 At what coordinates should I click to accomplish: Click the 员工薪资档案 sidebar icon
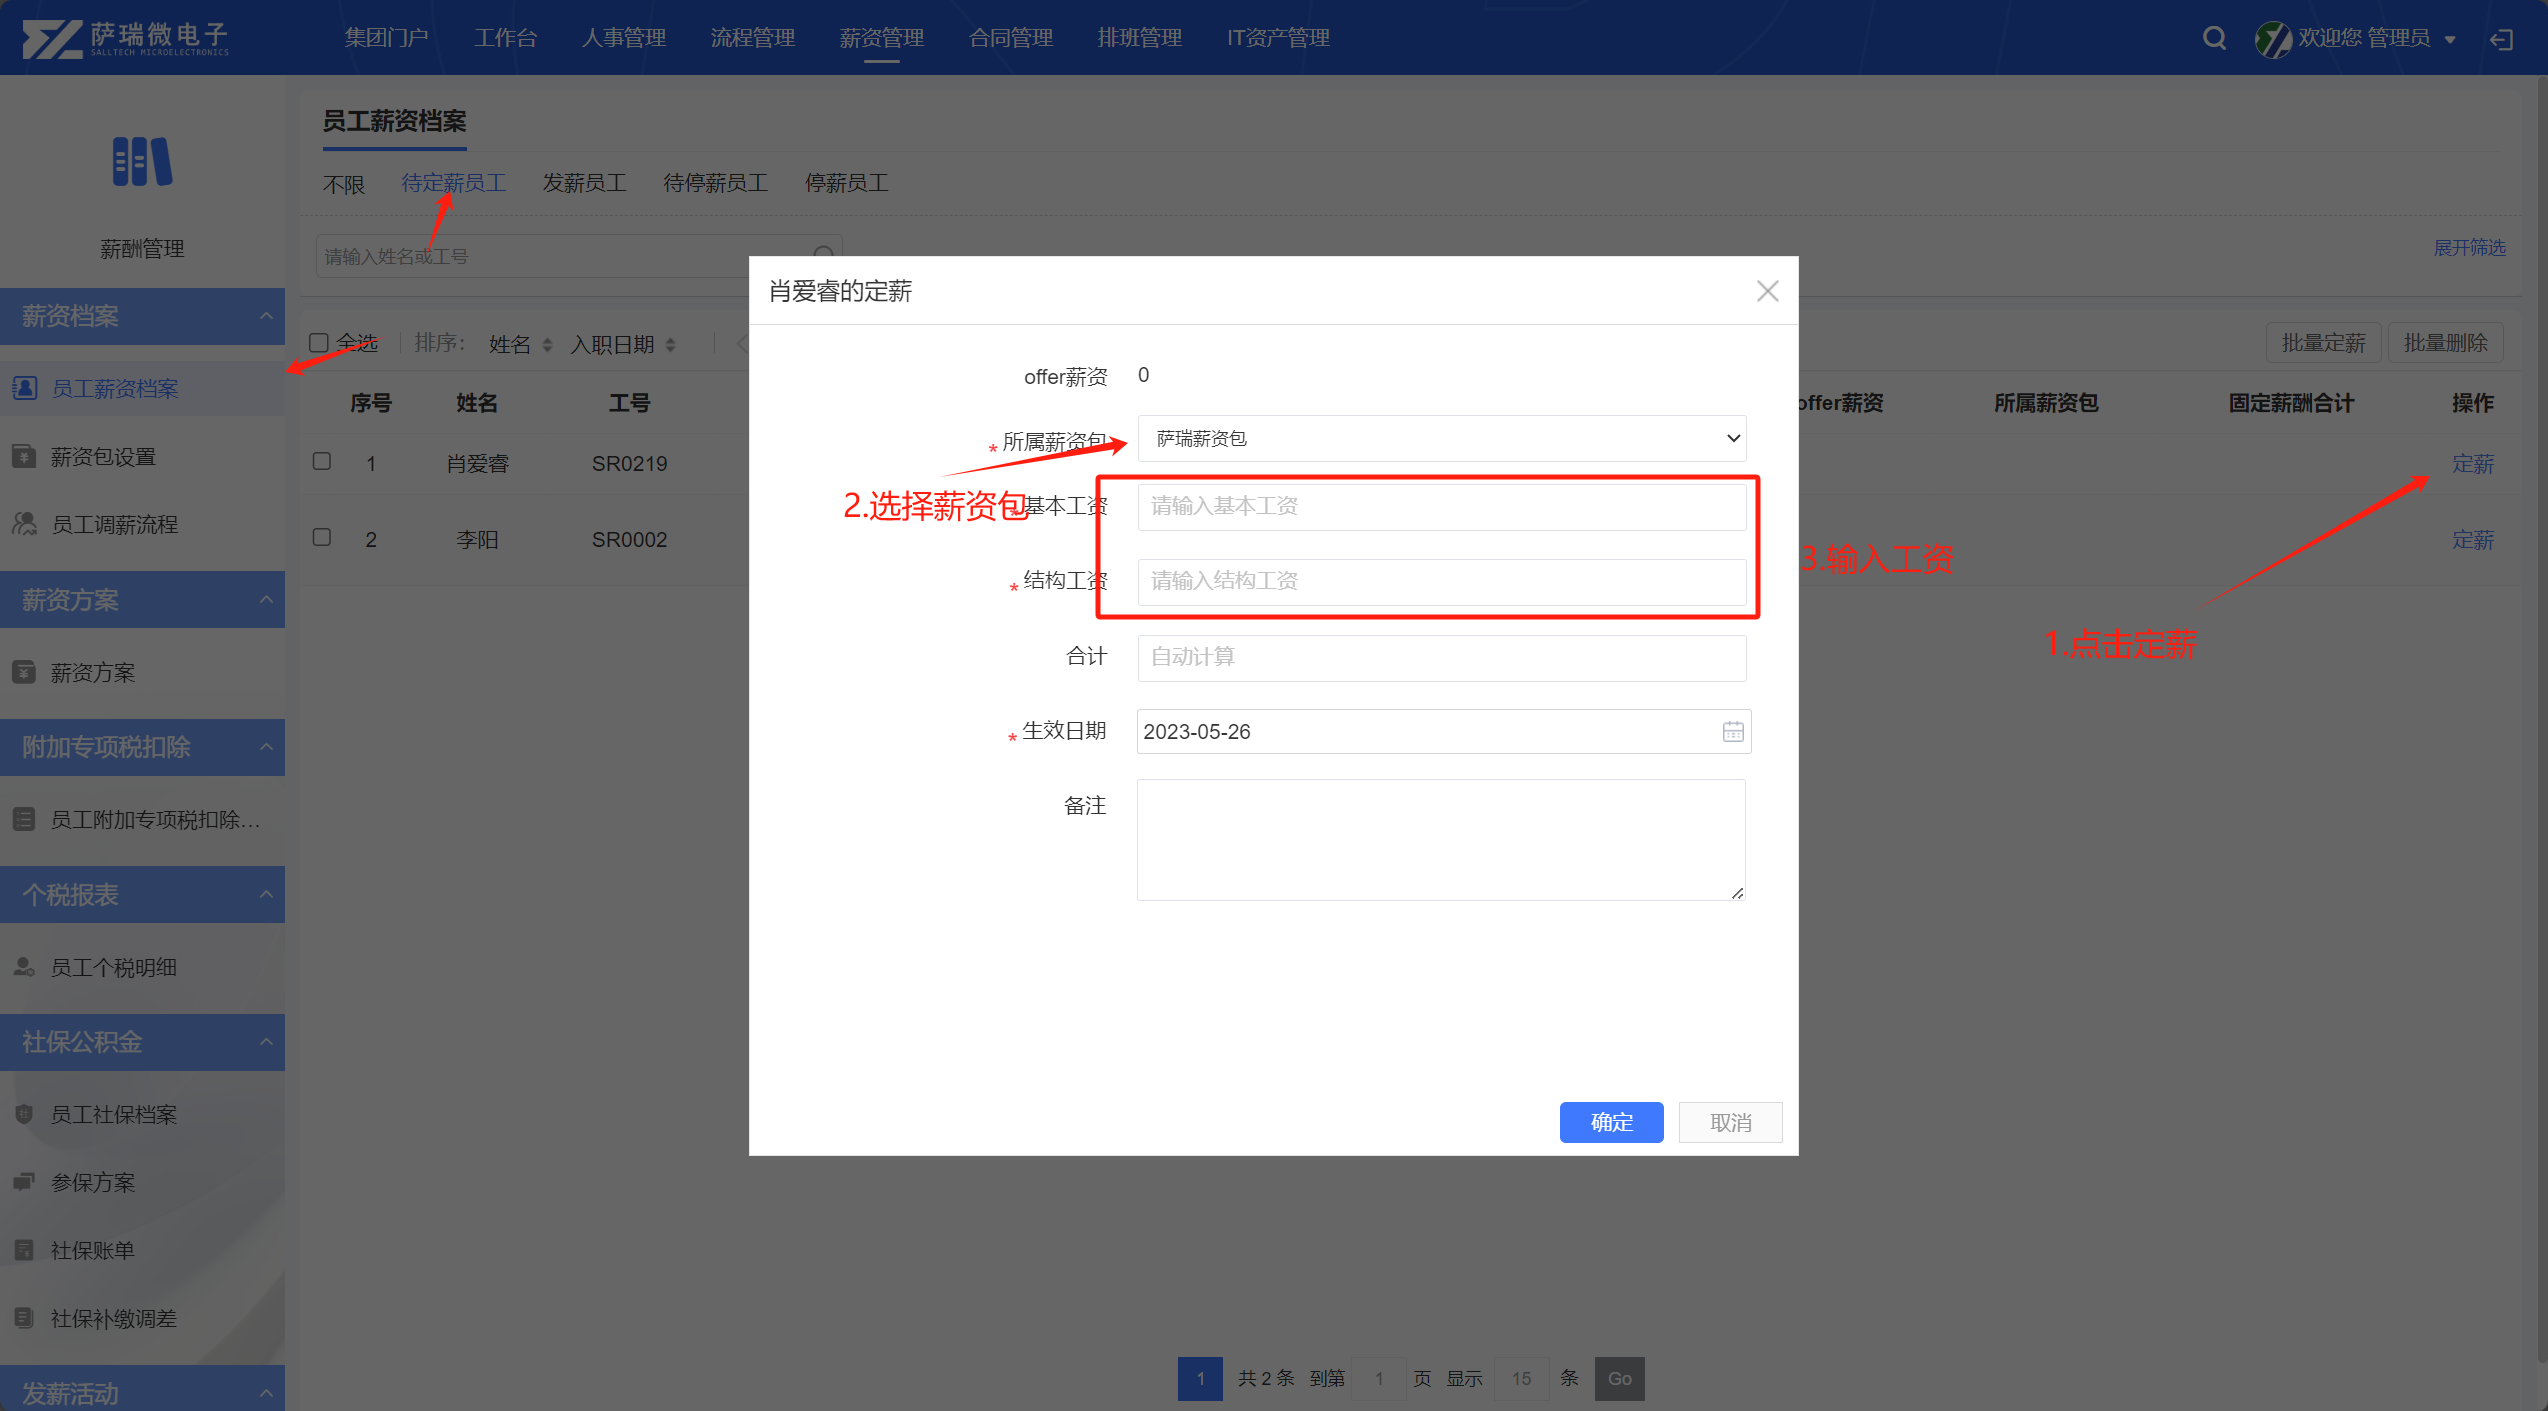(x=25, y=388)
